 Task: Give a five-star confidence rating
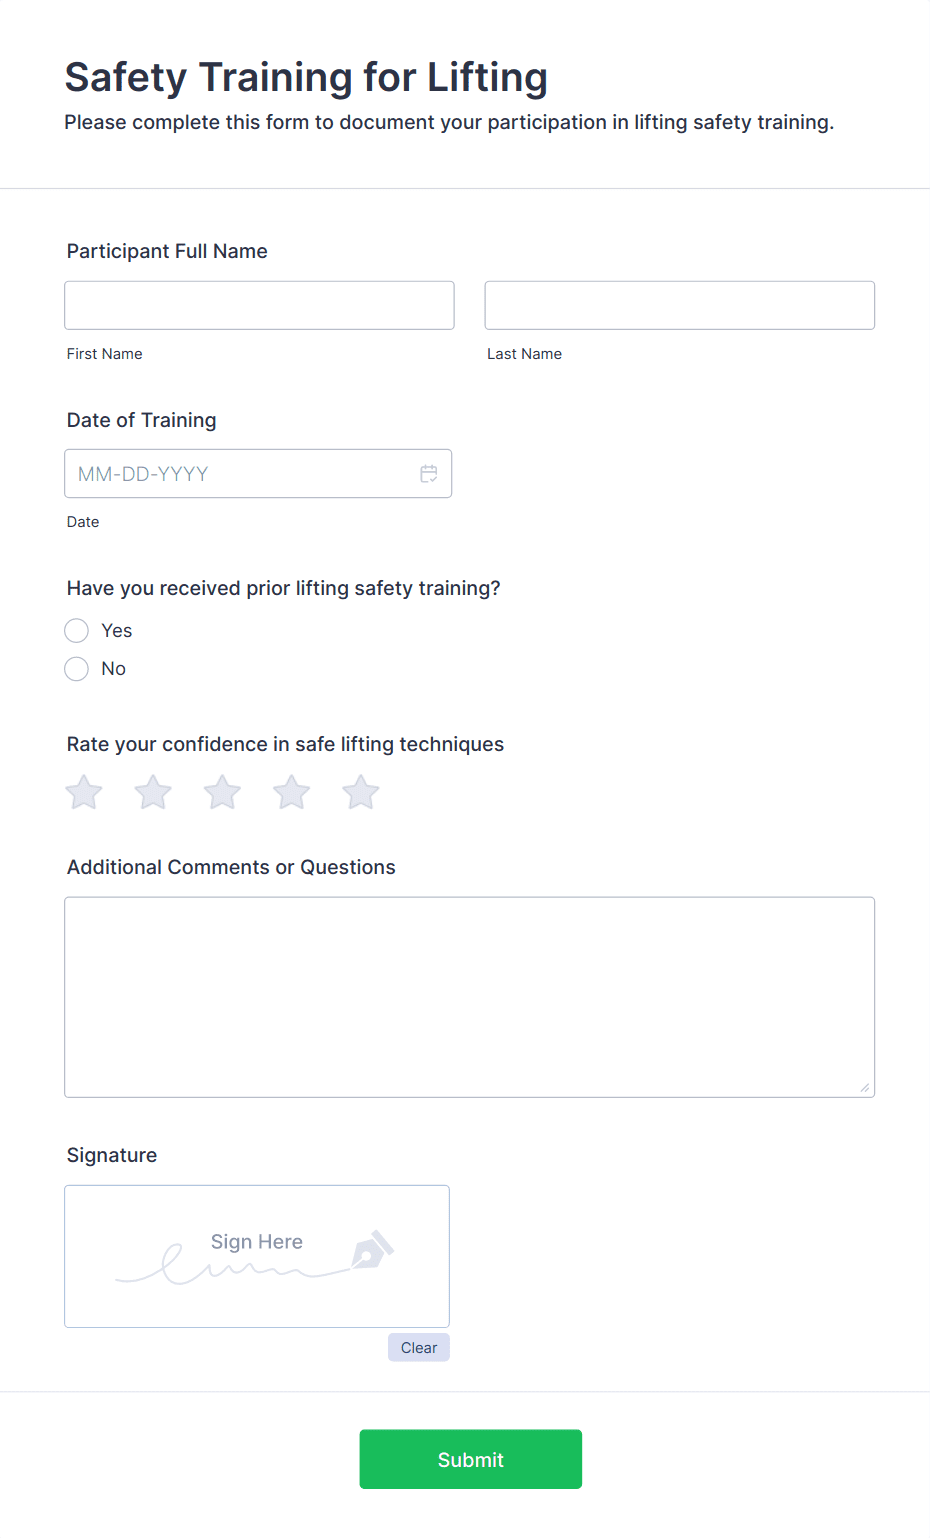coord(359,791)
